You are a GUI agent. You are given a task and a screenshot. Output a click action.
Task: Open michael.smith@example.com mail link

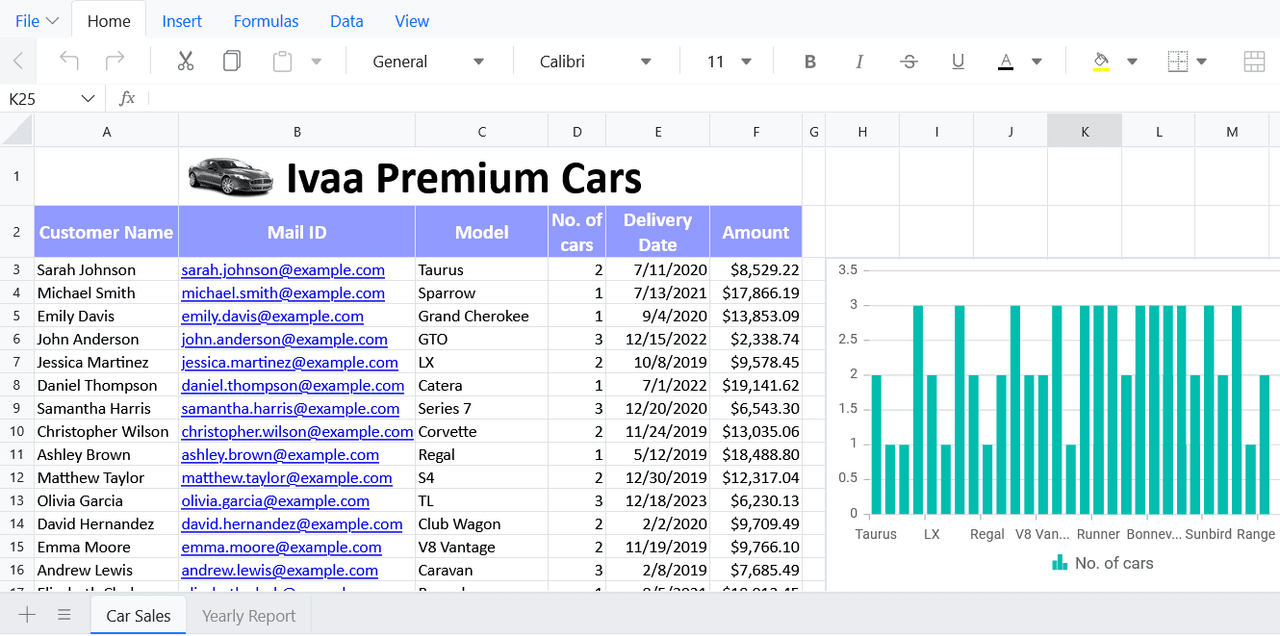(283, 293)
